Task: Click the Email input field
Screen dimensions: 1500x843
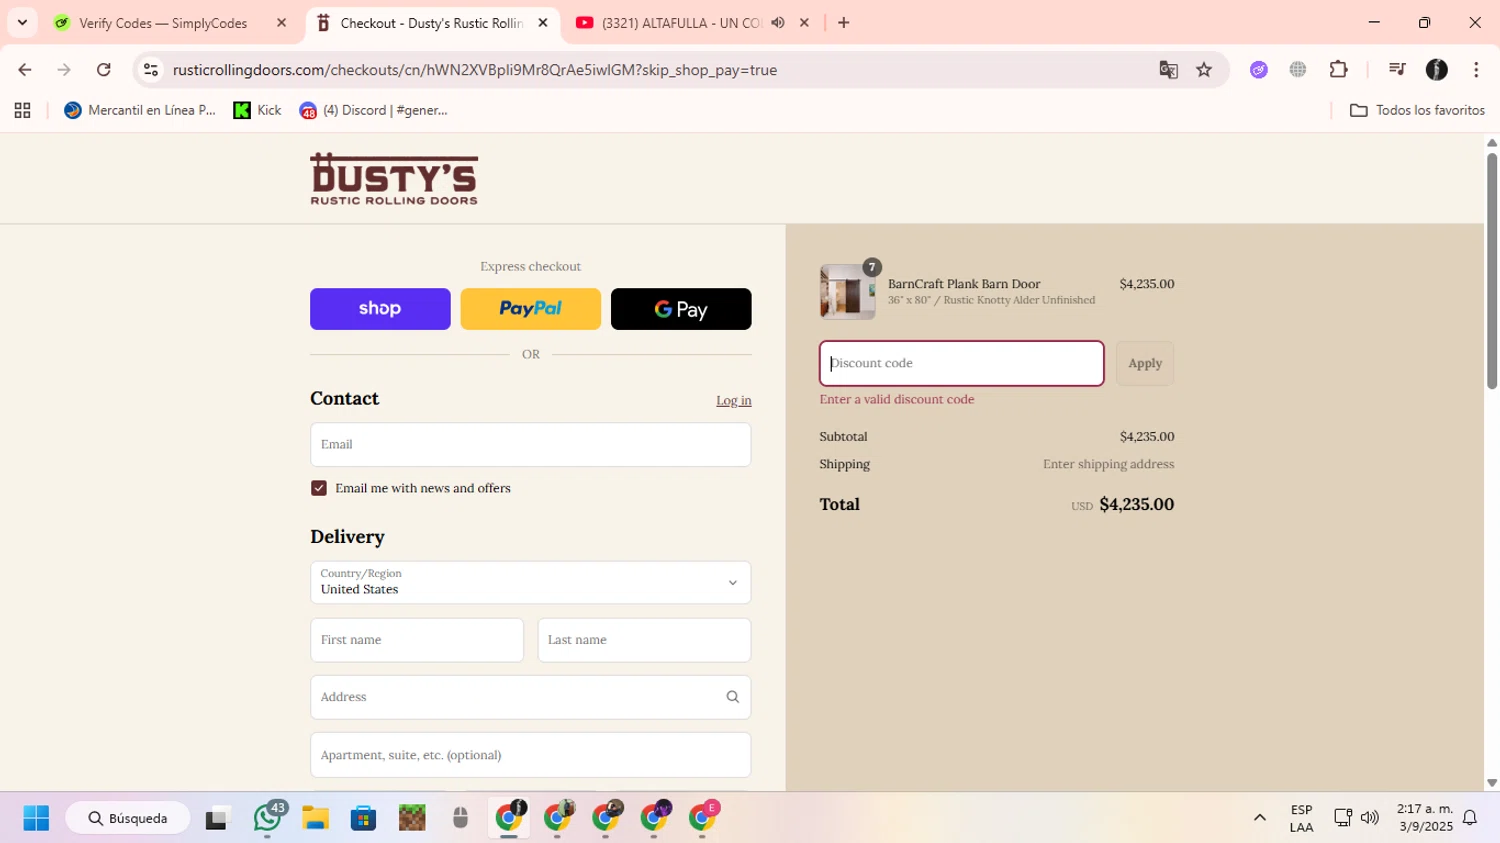Action: coord(530,444)
